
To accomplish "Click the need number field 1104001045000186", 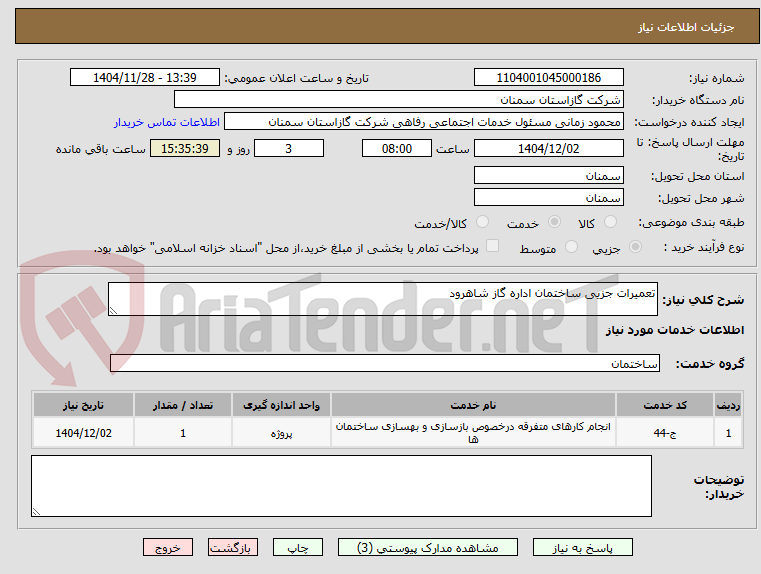I will (548, 78).
